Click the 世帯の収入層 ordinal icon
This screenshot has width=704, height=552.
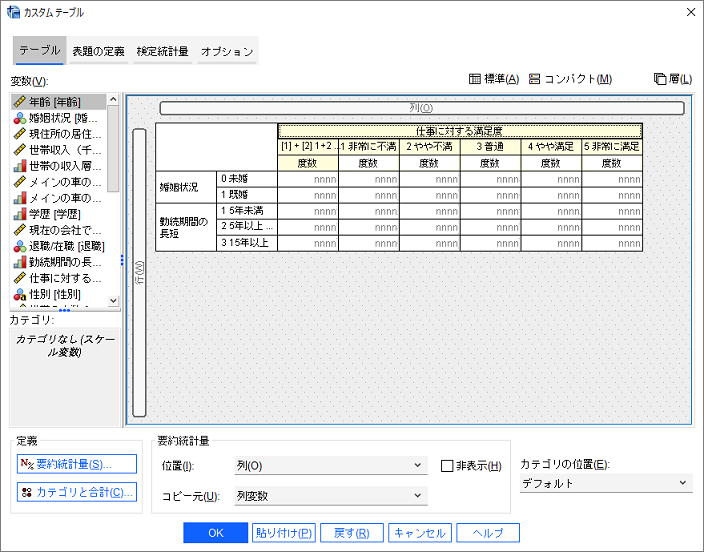20,166
